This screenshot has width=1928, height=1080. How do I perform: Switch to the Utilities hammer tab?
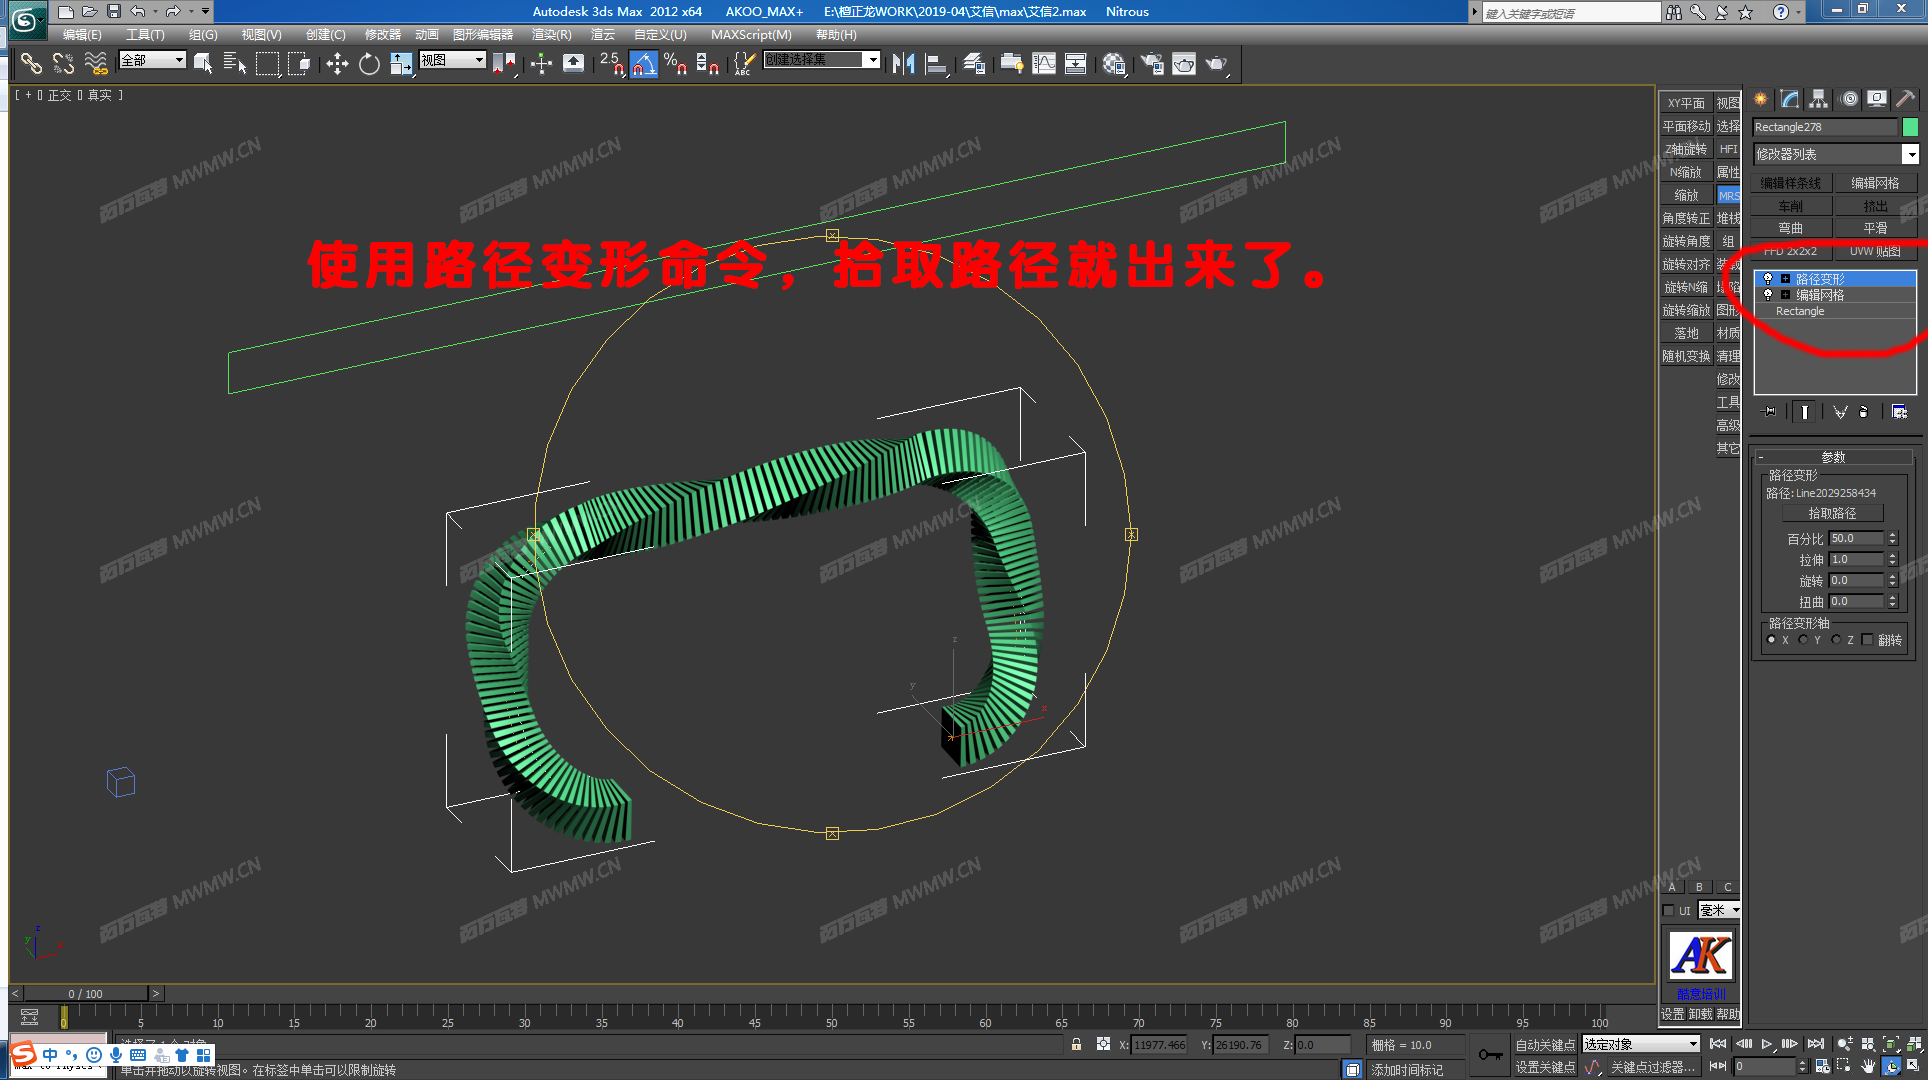click(1906, 98)
